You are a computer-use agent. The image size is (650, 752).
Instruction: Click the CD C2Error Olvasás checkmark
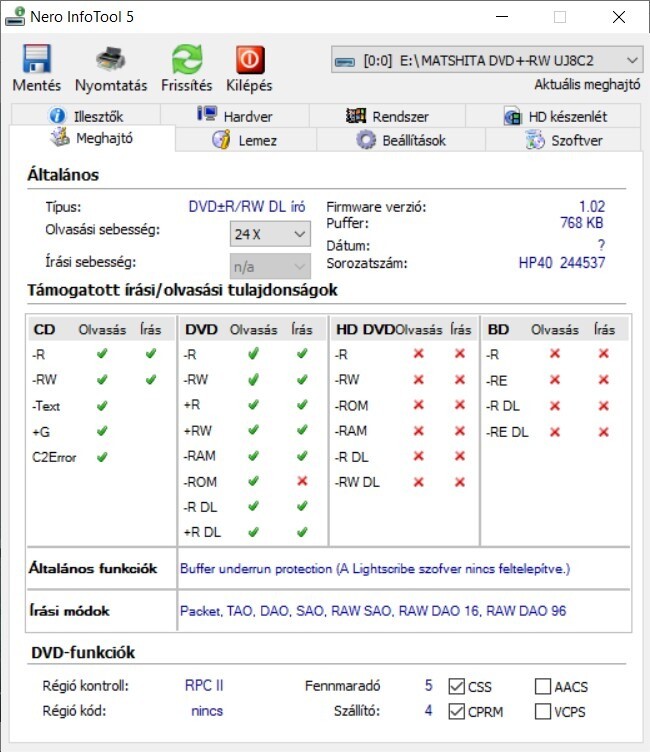click(102, 457)
